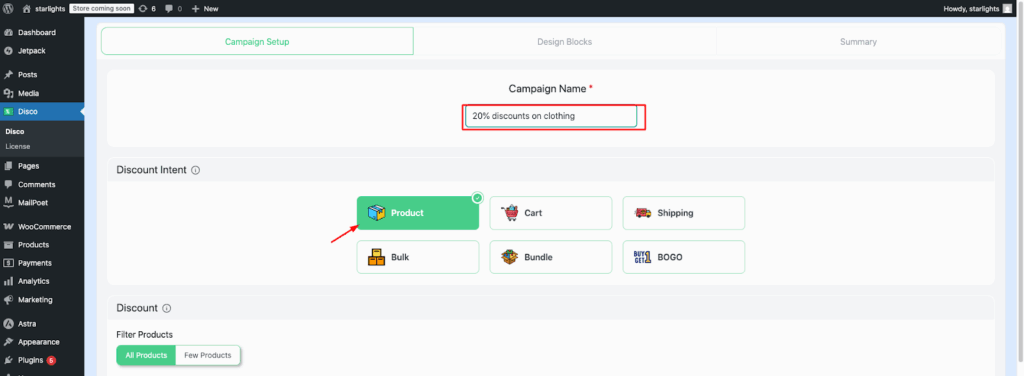Image resolution: width=1024 pixels, height=376 pixels.
Task: Switch to the Design Blocks tab
Action: point(565,41)
